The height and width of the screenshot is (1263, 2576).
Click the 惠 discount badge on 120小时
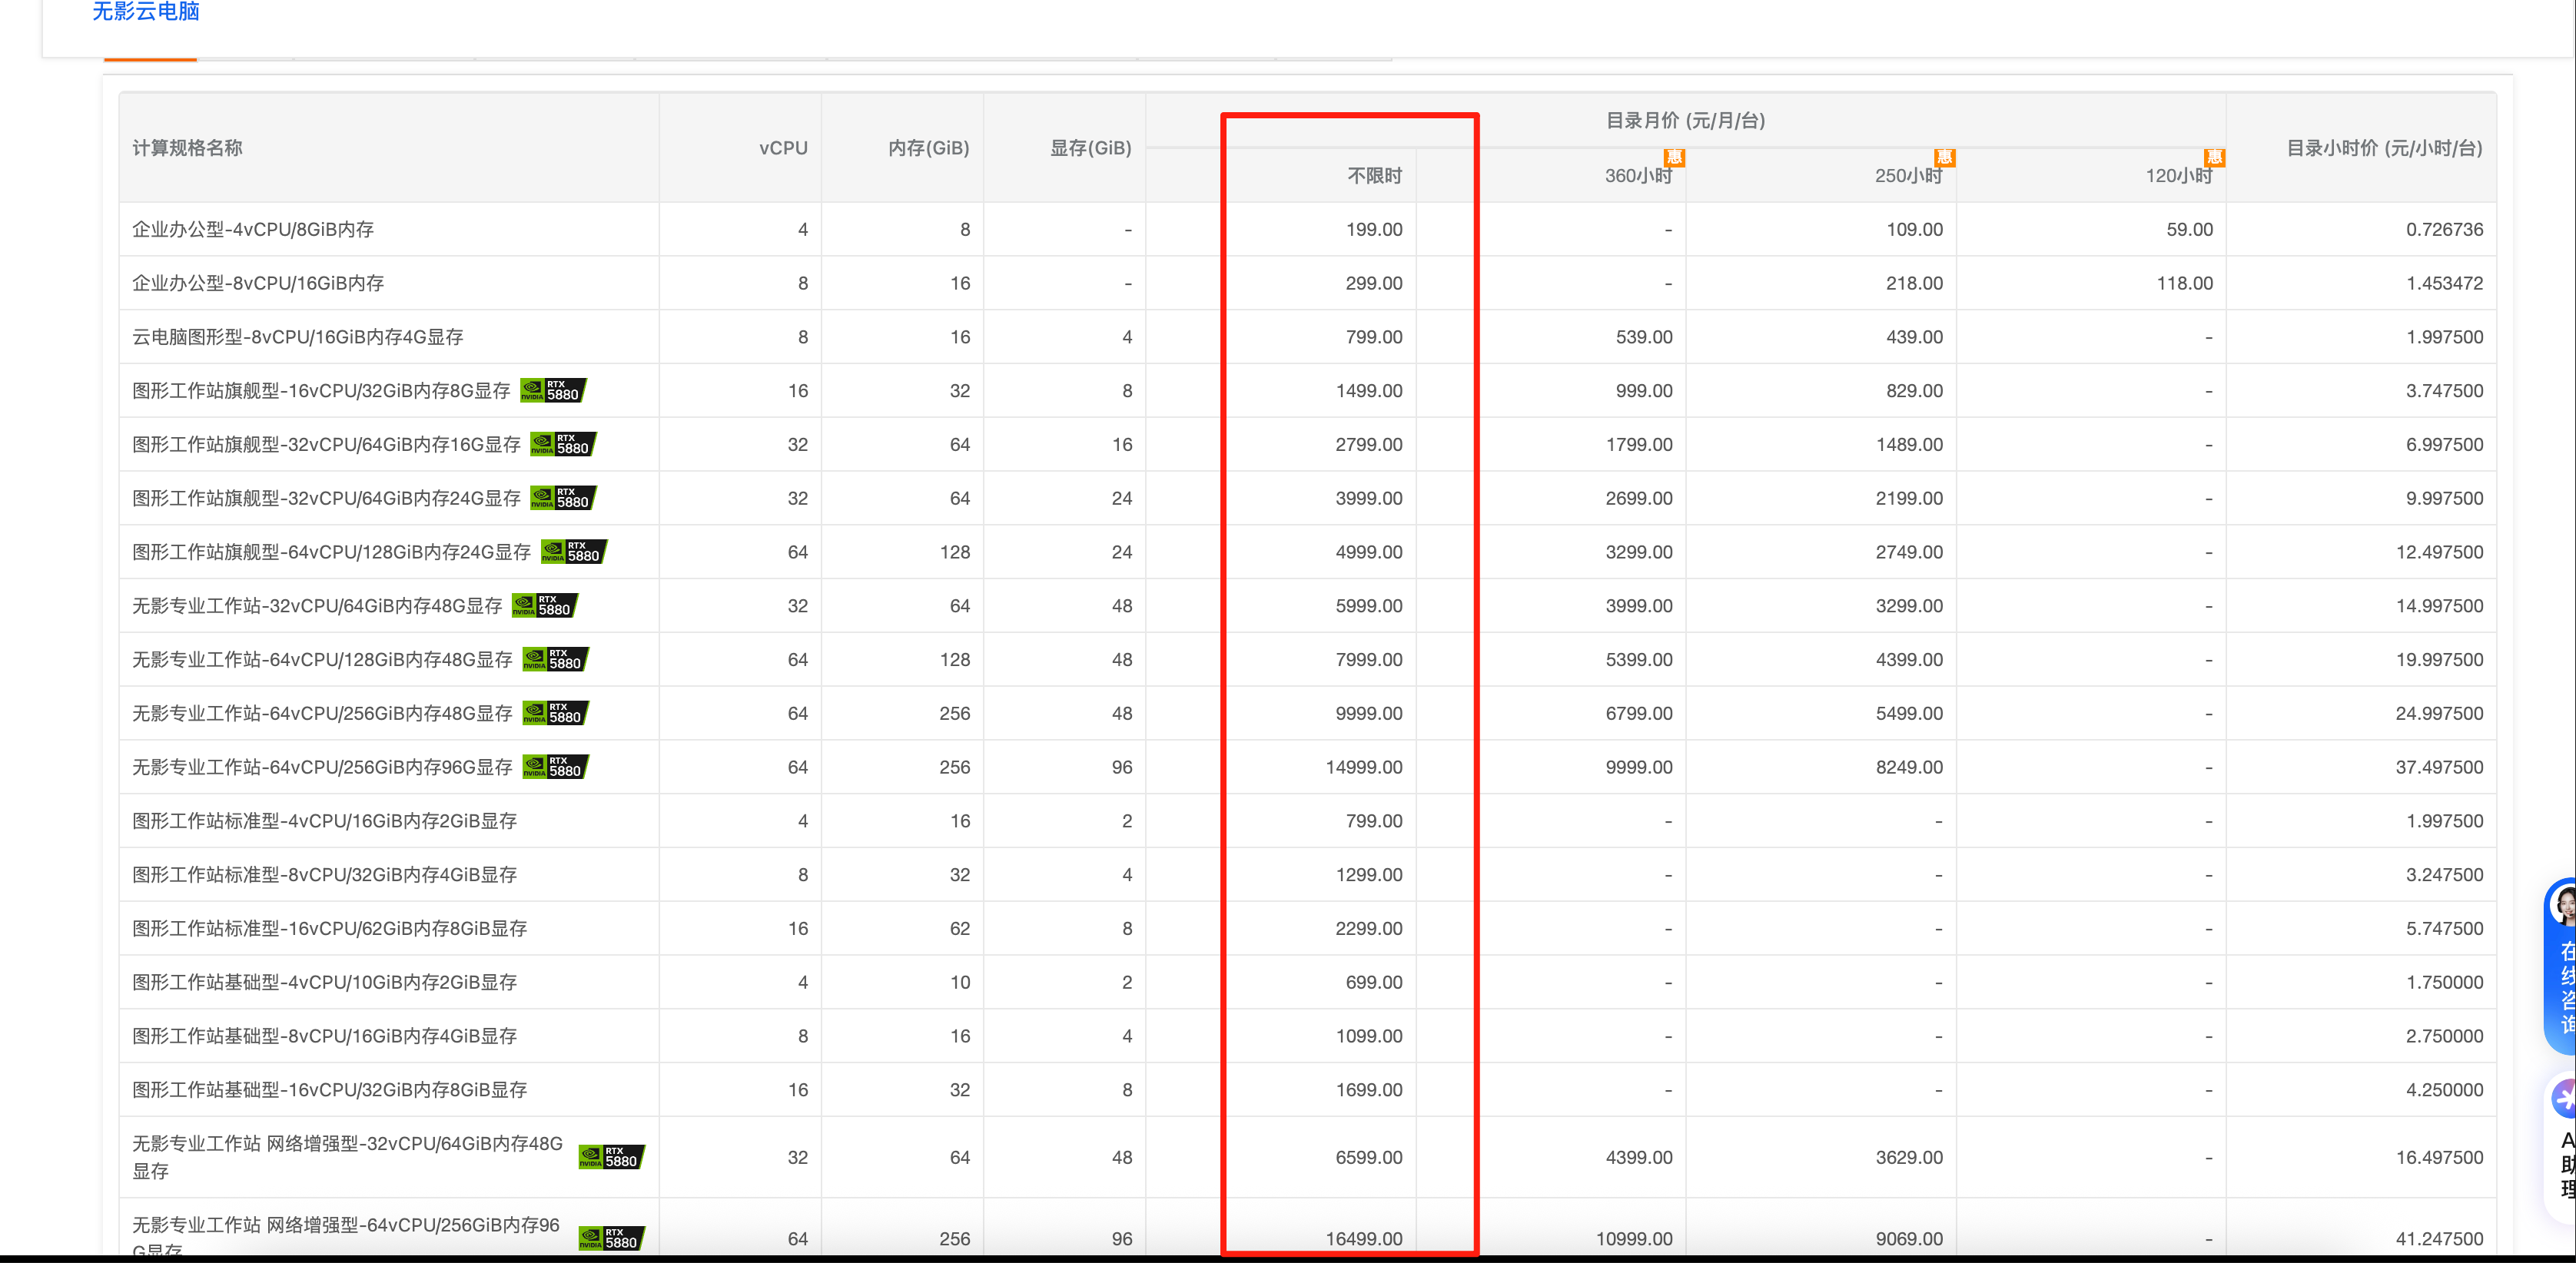(x=2214, y=157)
